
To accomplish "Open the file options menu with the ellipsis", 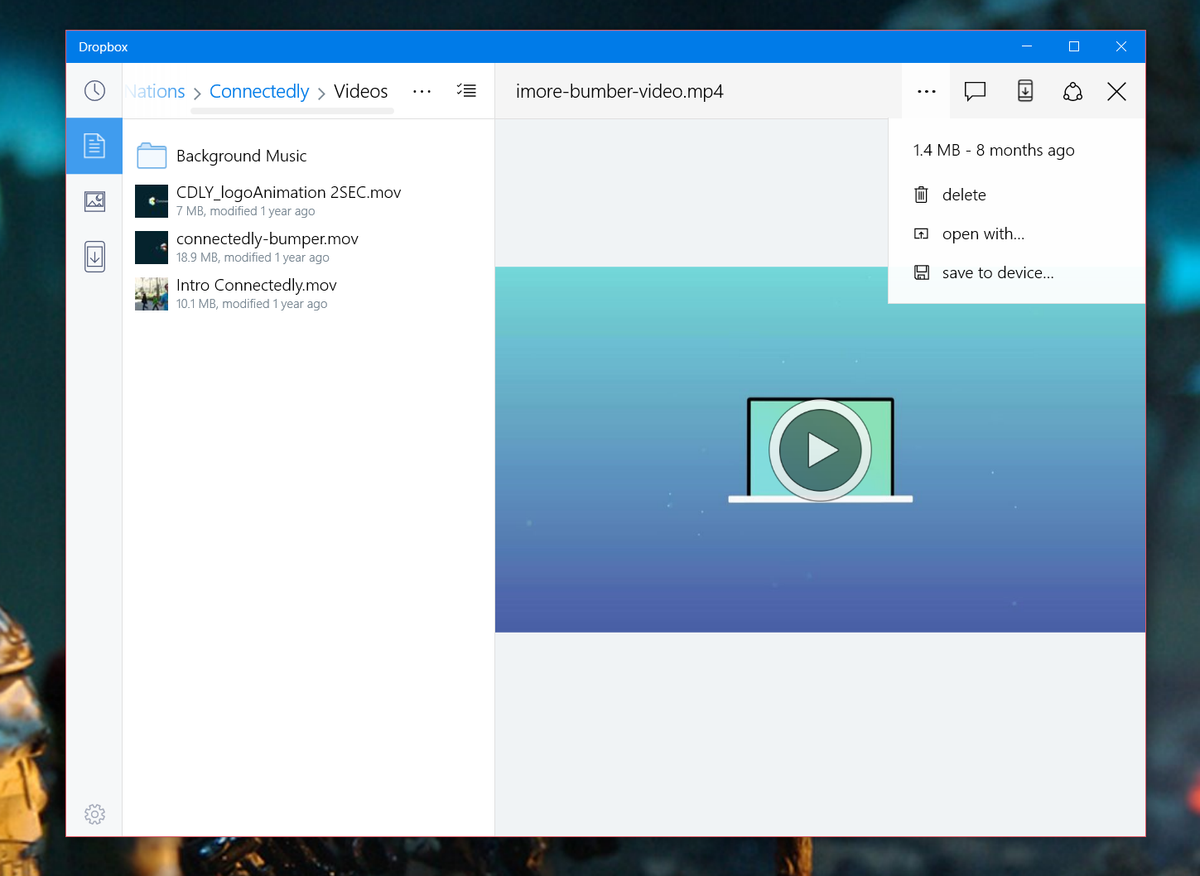I will [925, 91].
